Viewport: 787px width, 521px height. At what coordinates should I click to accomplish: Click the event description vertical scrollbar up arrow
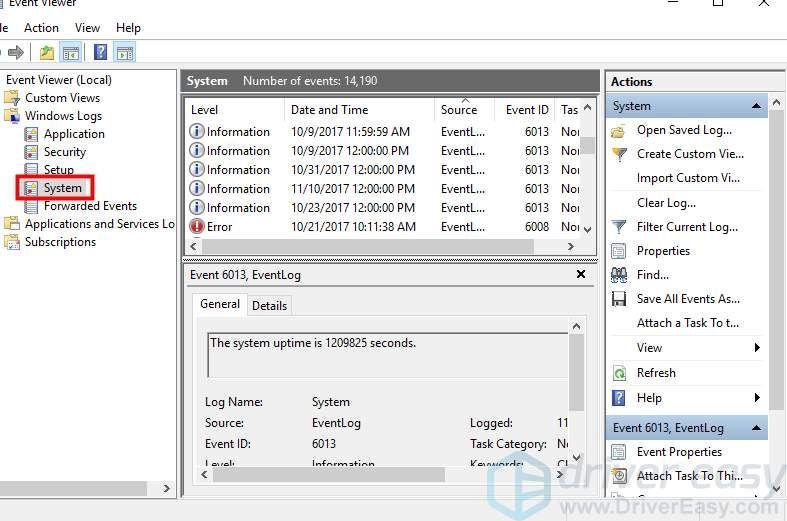[x=577, y=327]
